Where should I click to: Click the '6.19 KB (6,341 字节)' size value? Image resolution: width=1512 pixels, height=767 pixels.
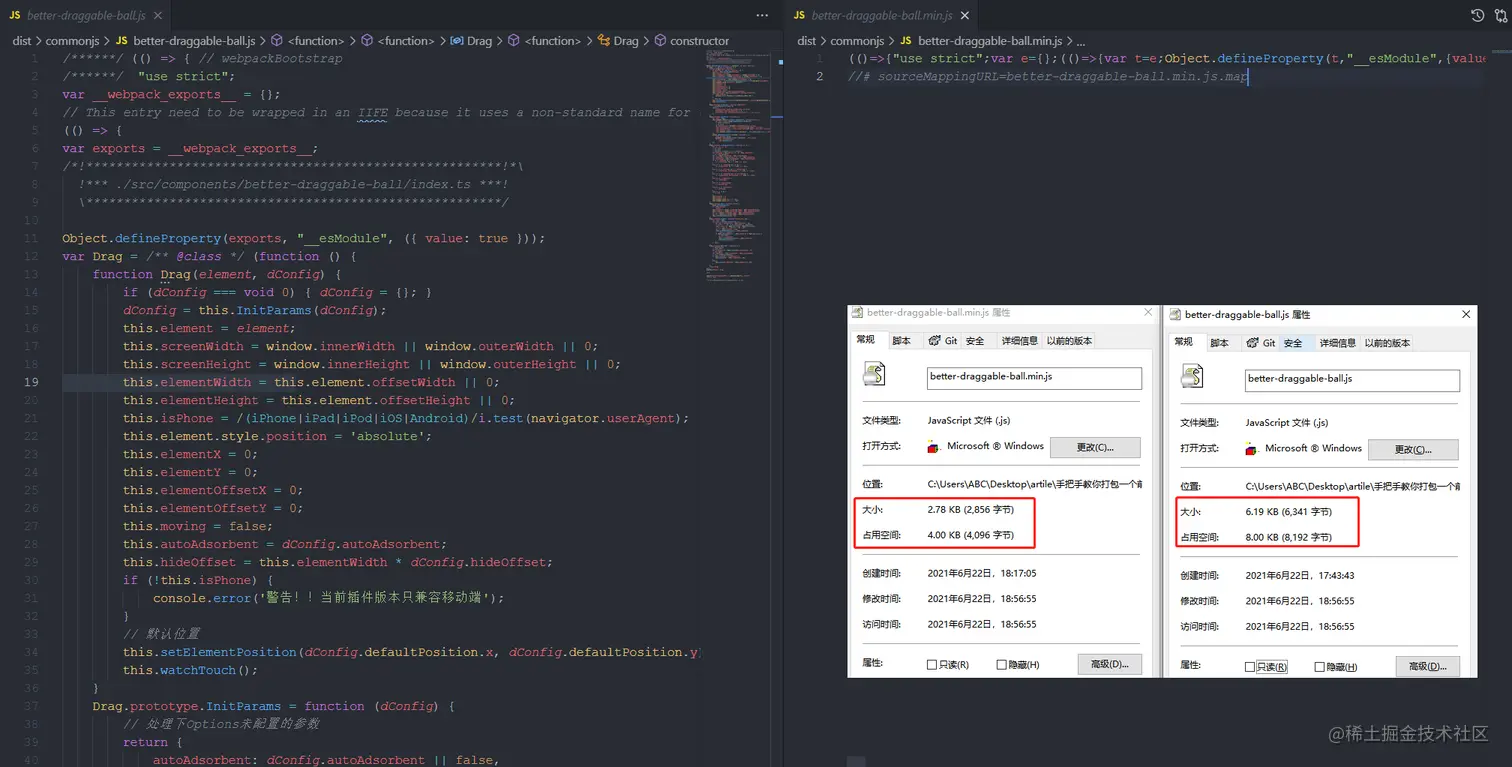click(1289, 511)
